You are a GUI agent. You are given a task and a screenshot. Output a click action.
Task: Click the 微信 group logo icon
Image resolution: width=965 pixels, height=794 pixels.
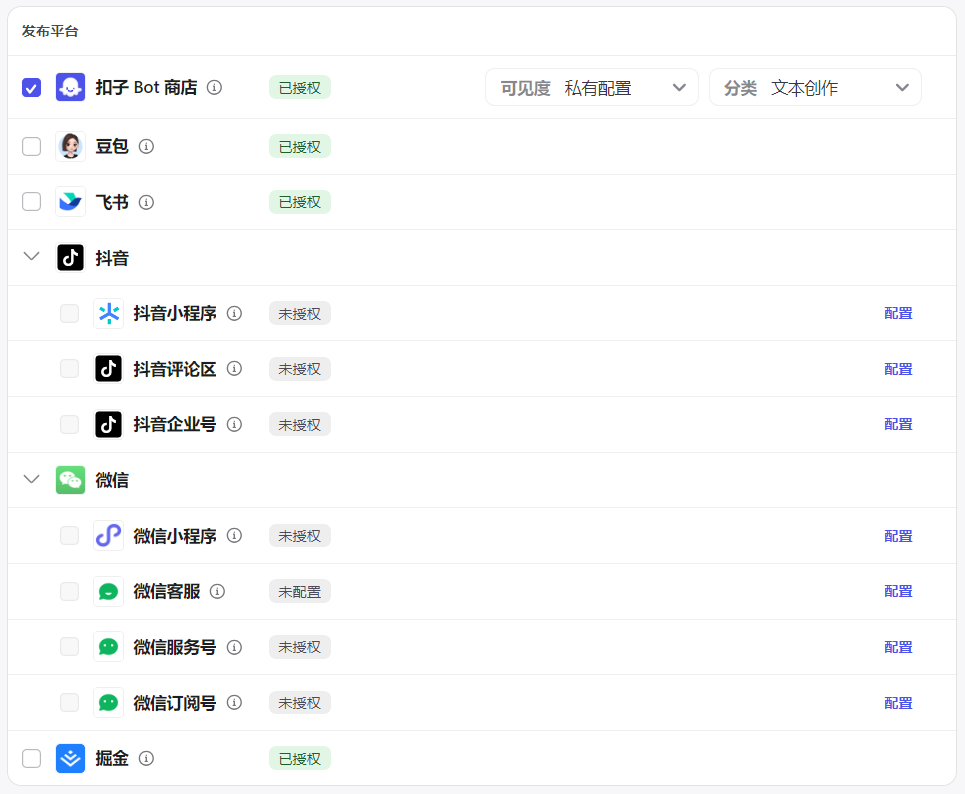point(70,479)
